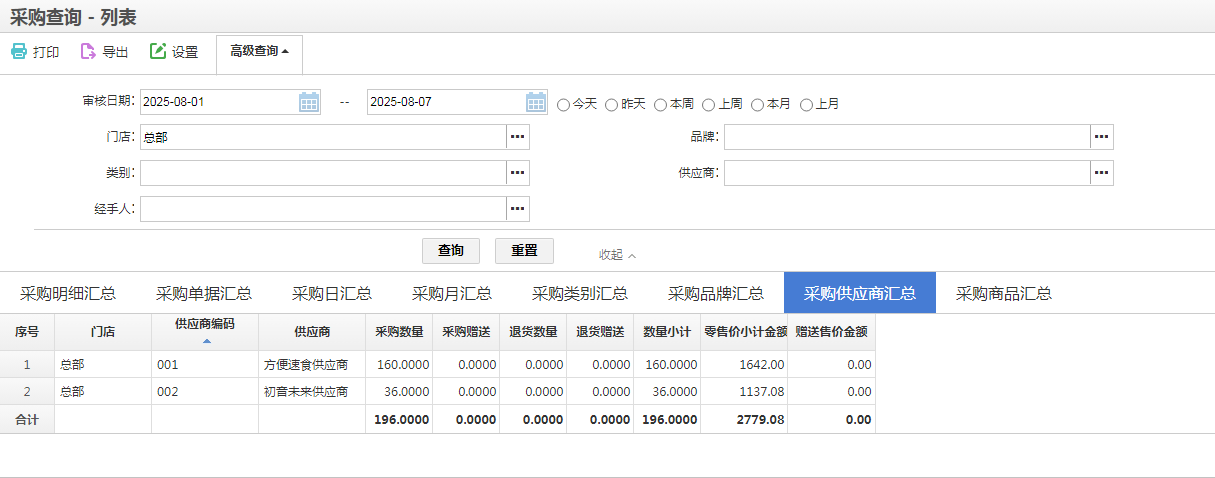Viewport: 1215px width, 478px height.
Task: Open the 品牌 selector ellipsis button
Action: (x=1102, y=137)
